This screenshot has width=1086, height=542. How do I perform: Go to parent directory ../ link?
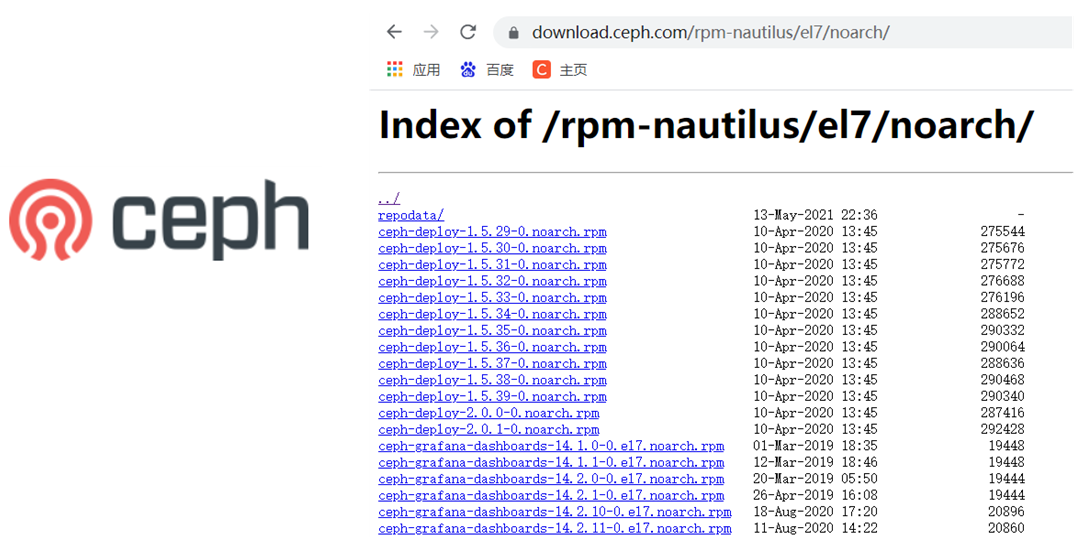(389, 199)
